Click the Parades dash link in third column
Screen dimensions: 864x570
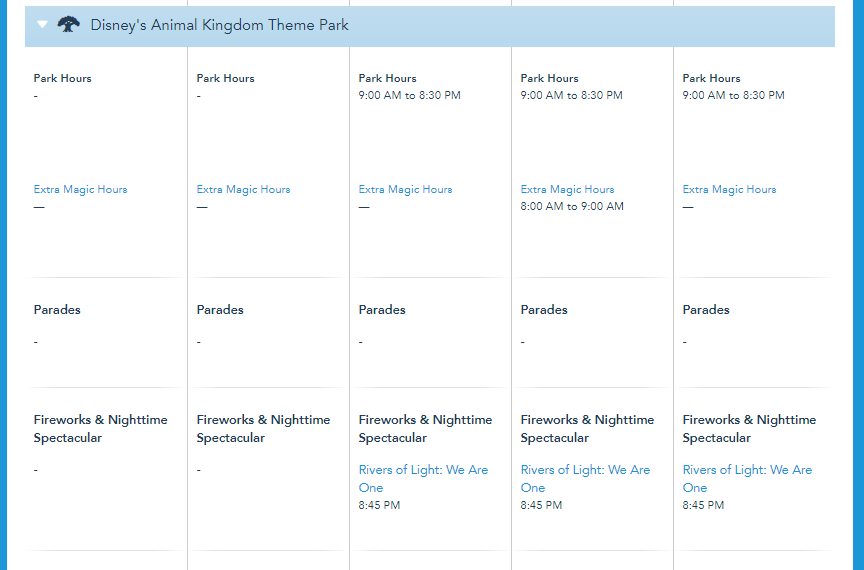(360, 342)
